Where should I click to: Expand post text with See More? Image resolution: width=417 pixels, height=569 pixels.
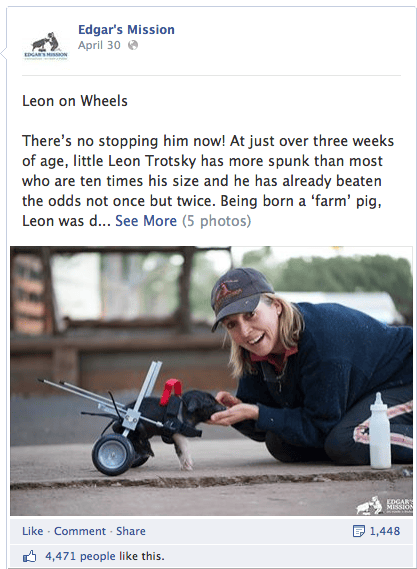pyautogui.click(x=146, y=221)
